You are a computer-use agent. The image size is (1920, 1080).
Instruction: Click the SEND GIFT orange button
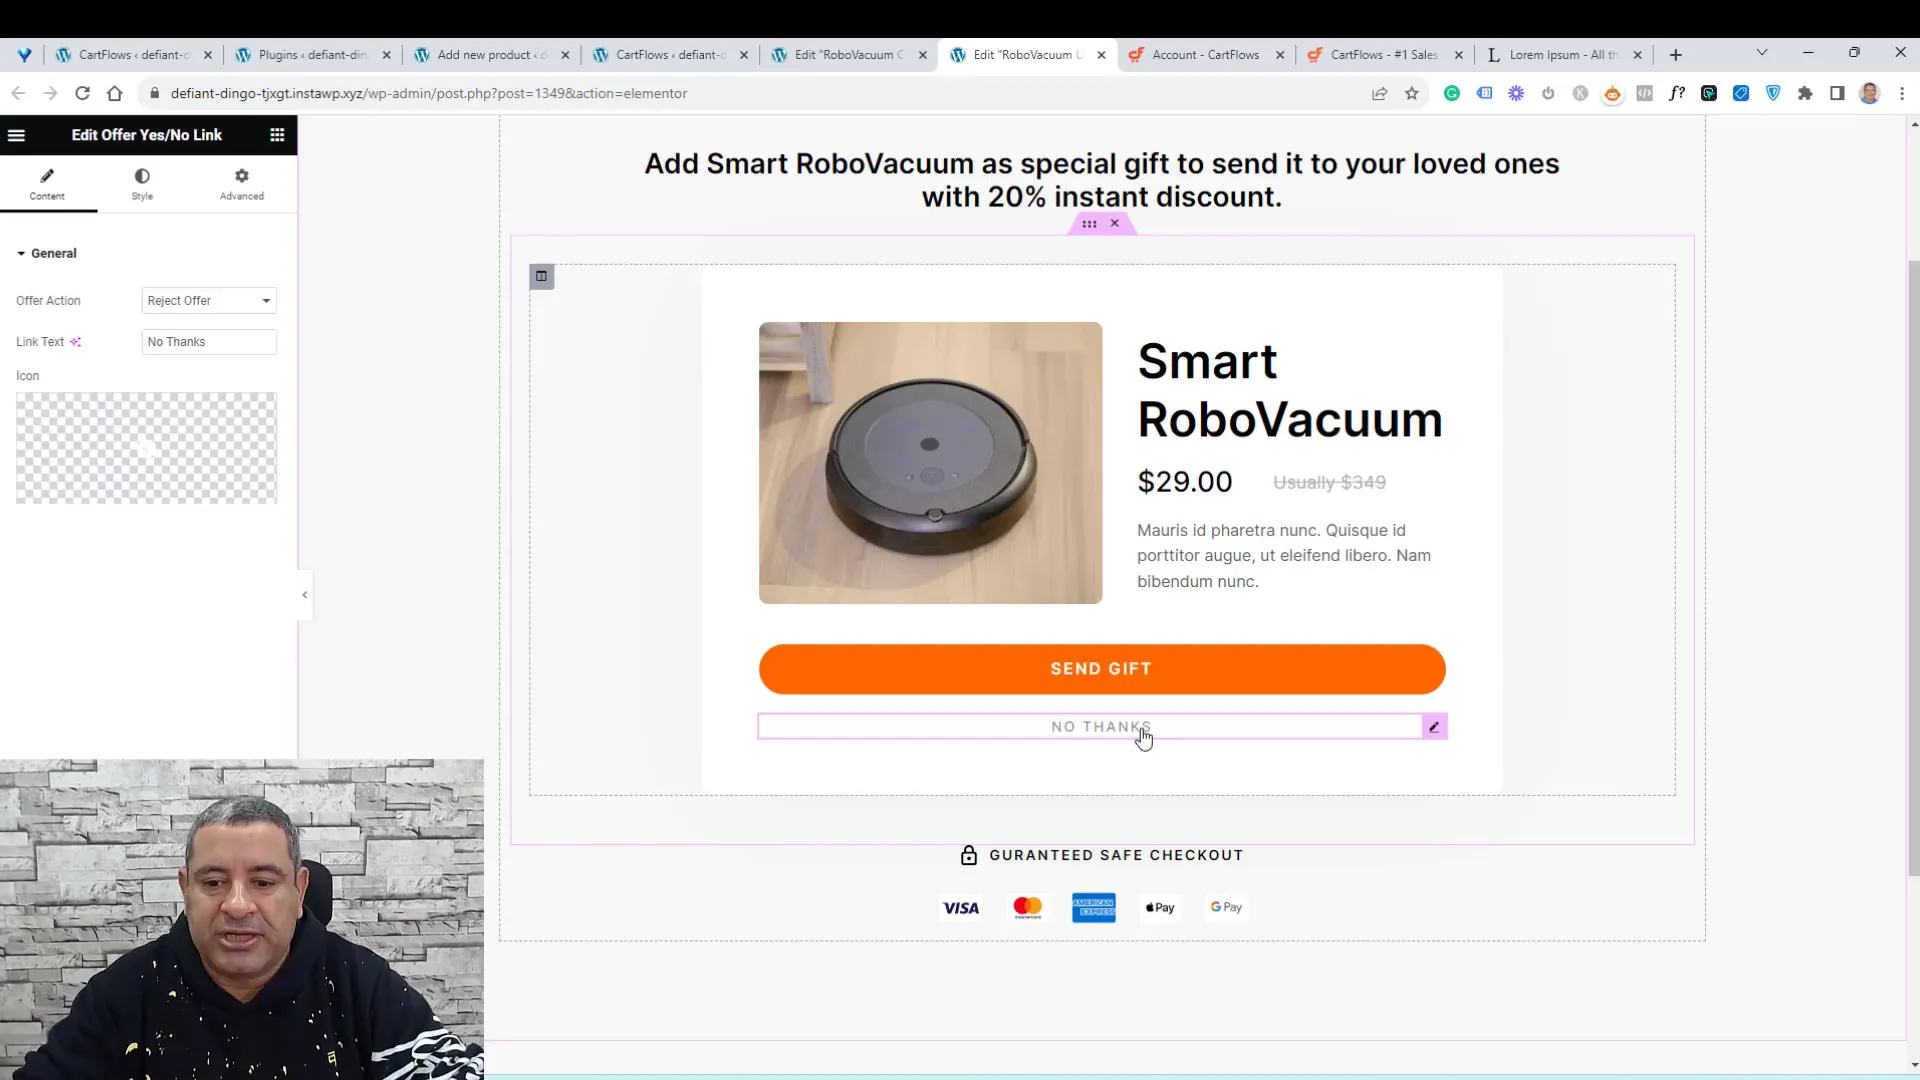(1101, 669)
